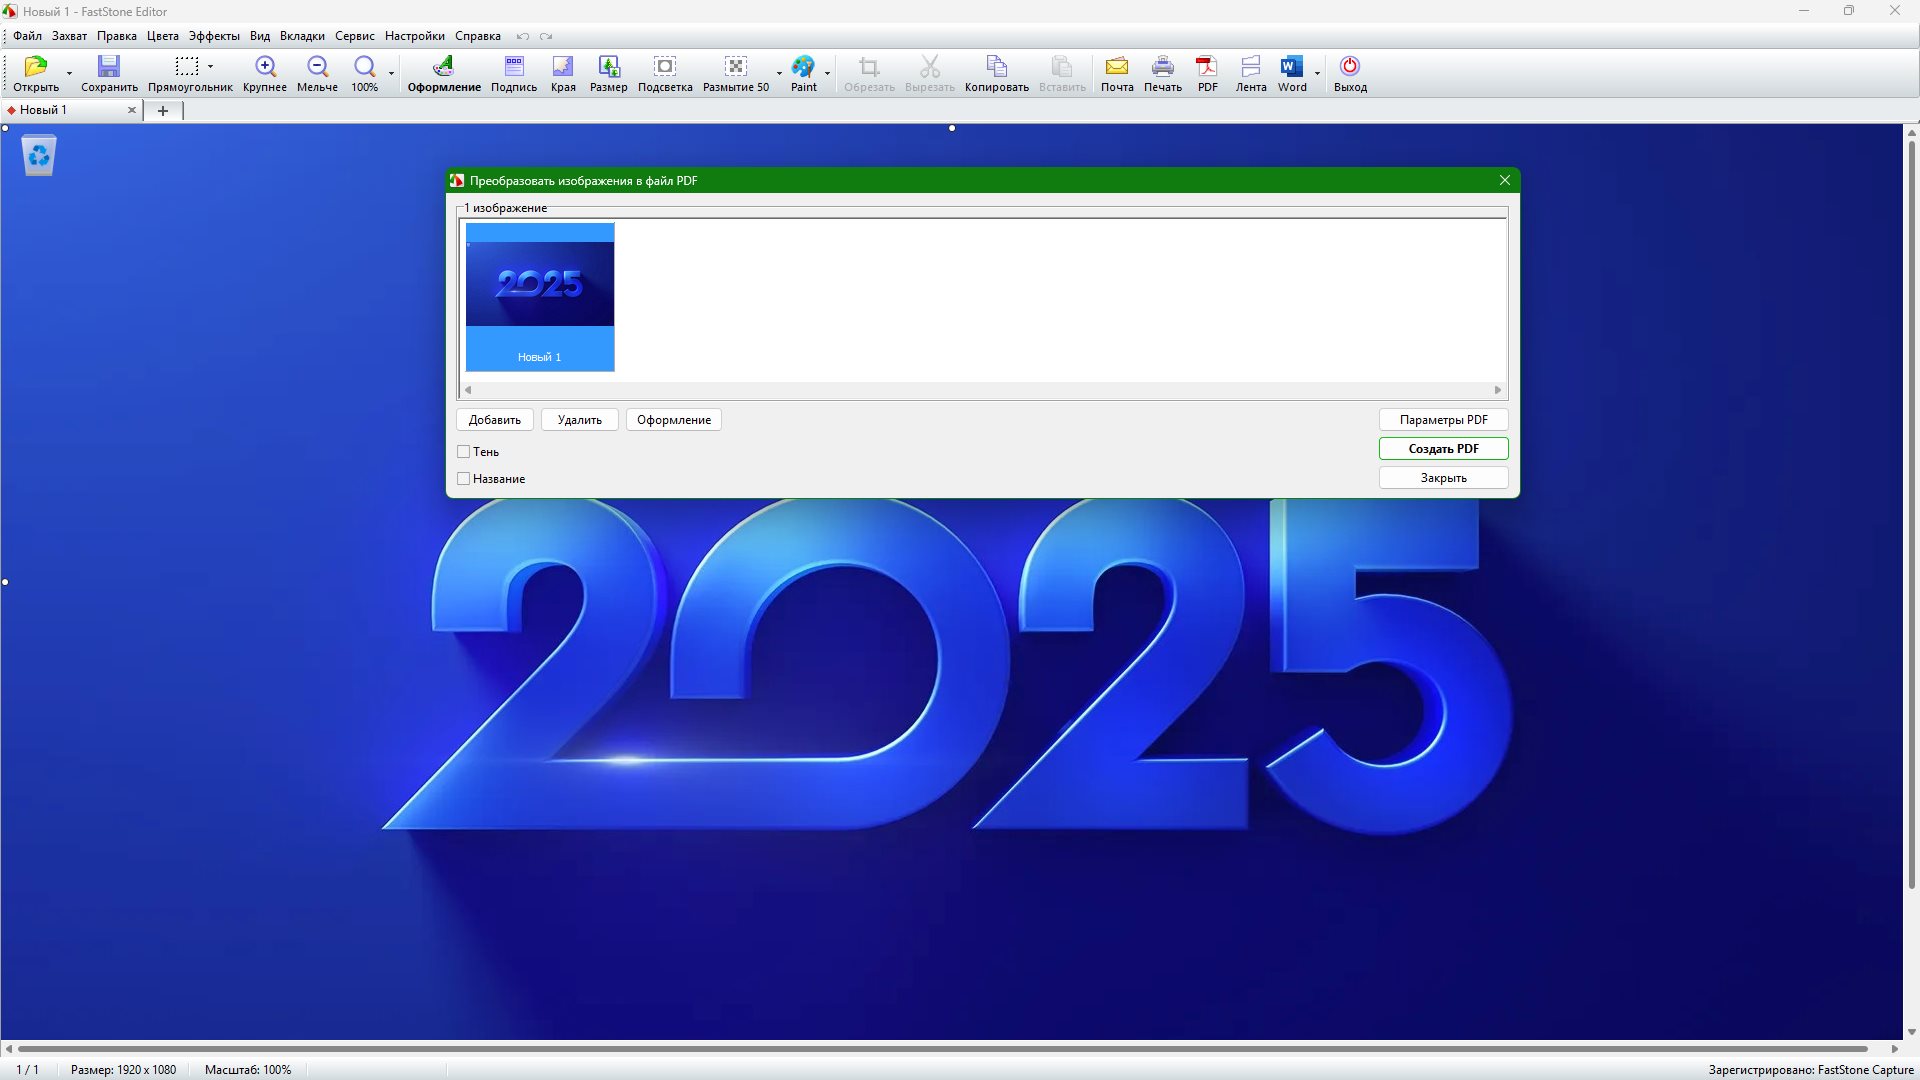
Task: Click the Zoom In (Крупнее) icon
Action: [265, 67]
